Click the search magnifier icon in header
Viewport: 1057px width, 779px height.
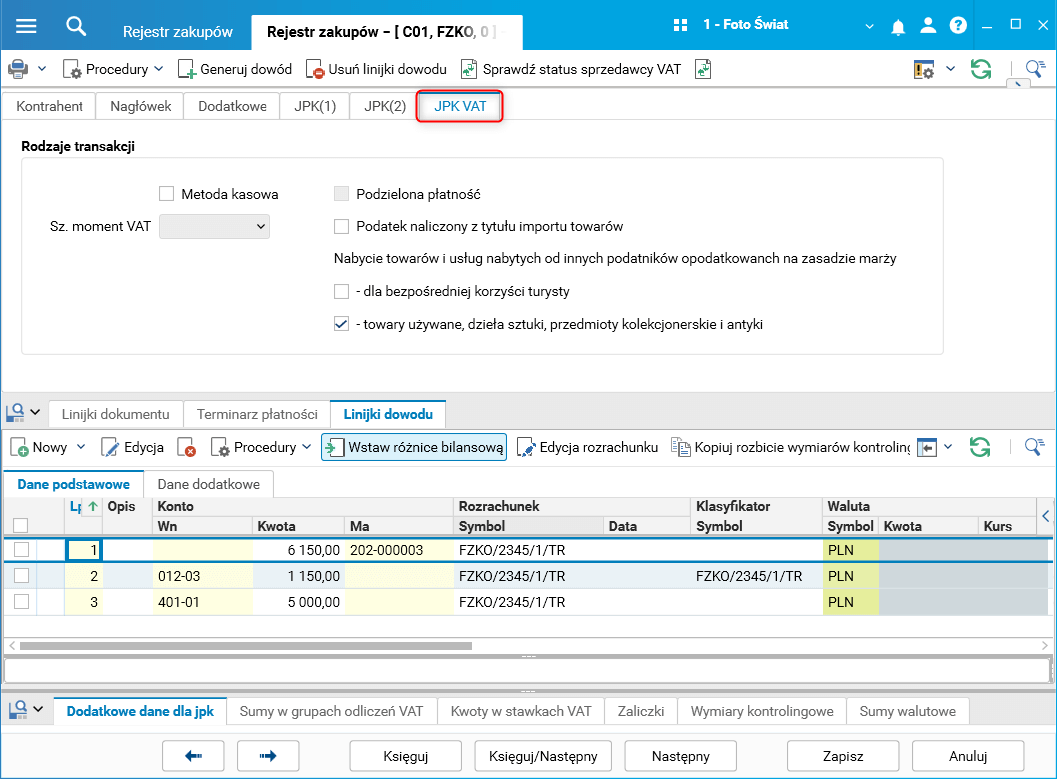click(76, 26)
